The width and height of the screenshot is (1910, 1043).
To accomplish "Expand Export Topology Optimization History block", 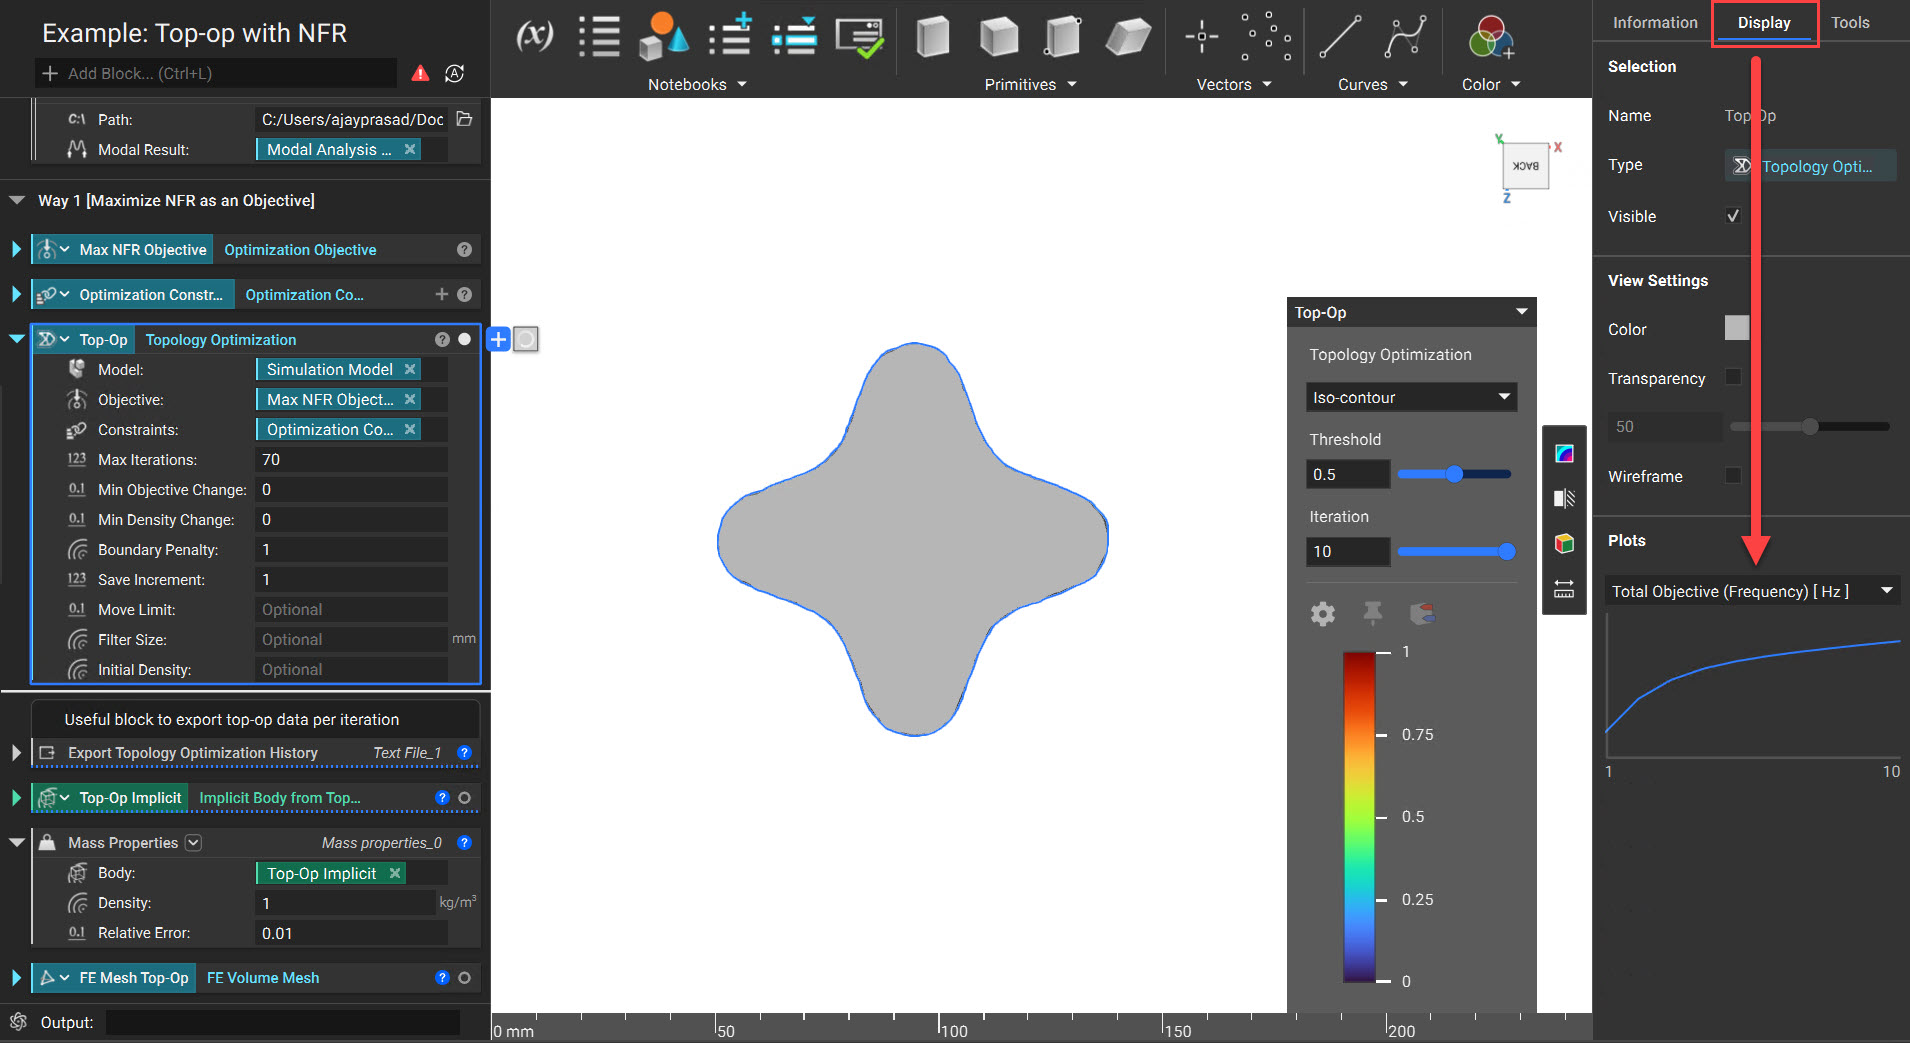I will 16,752.
